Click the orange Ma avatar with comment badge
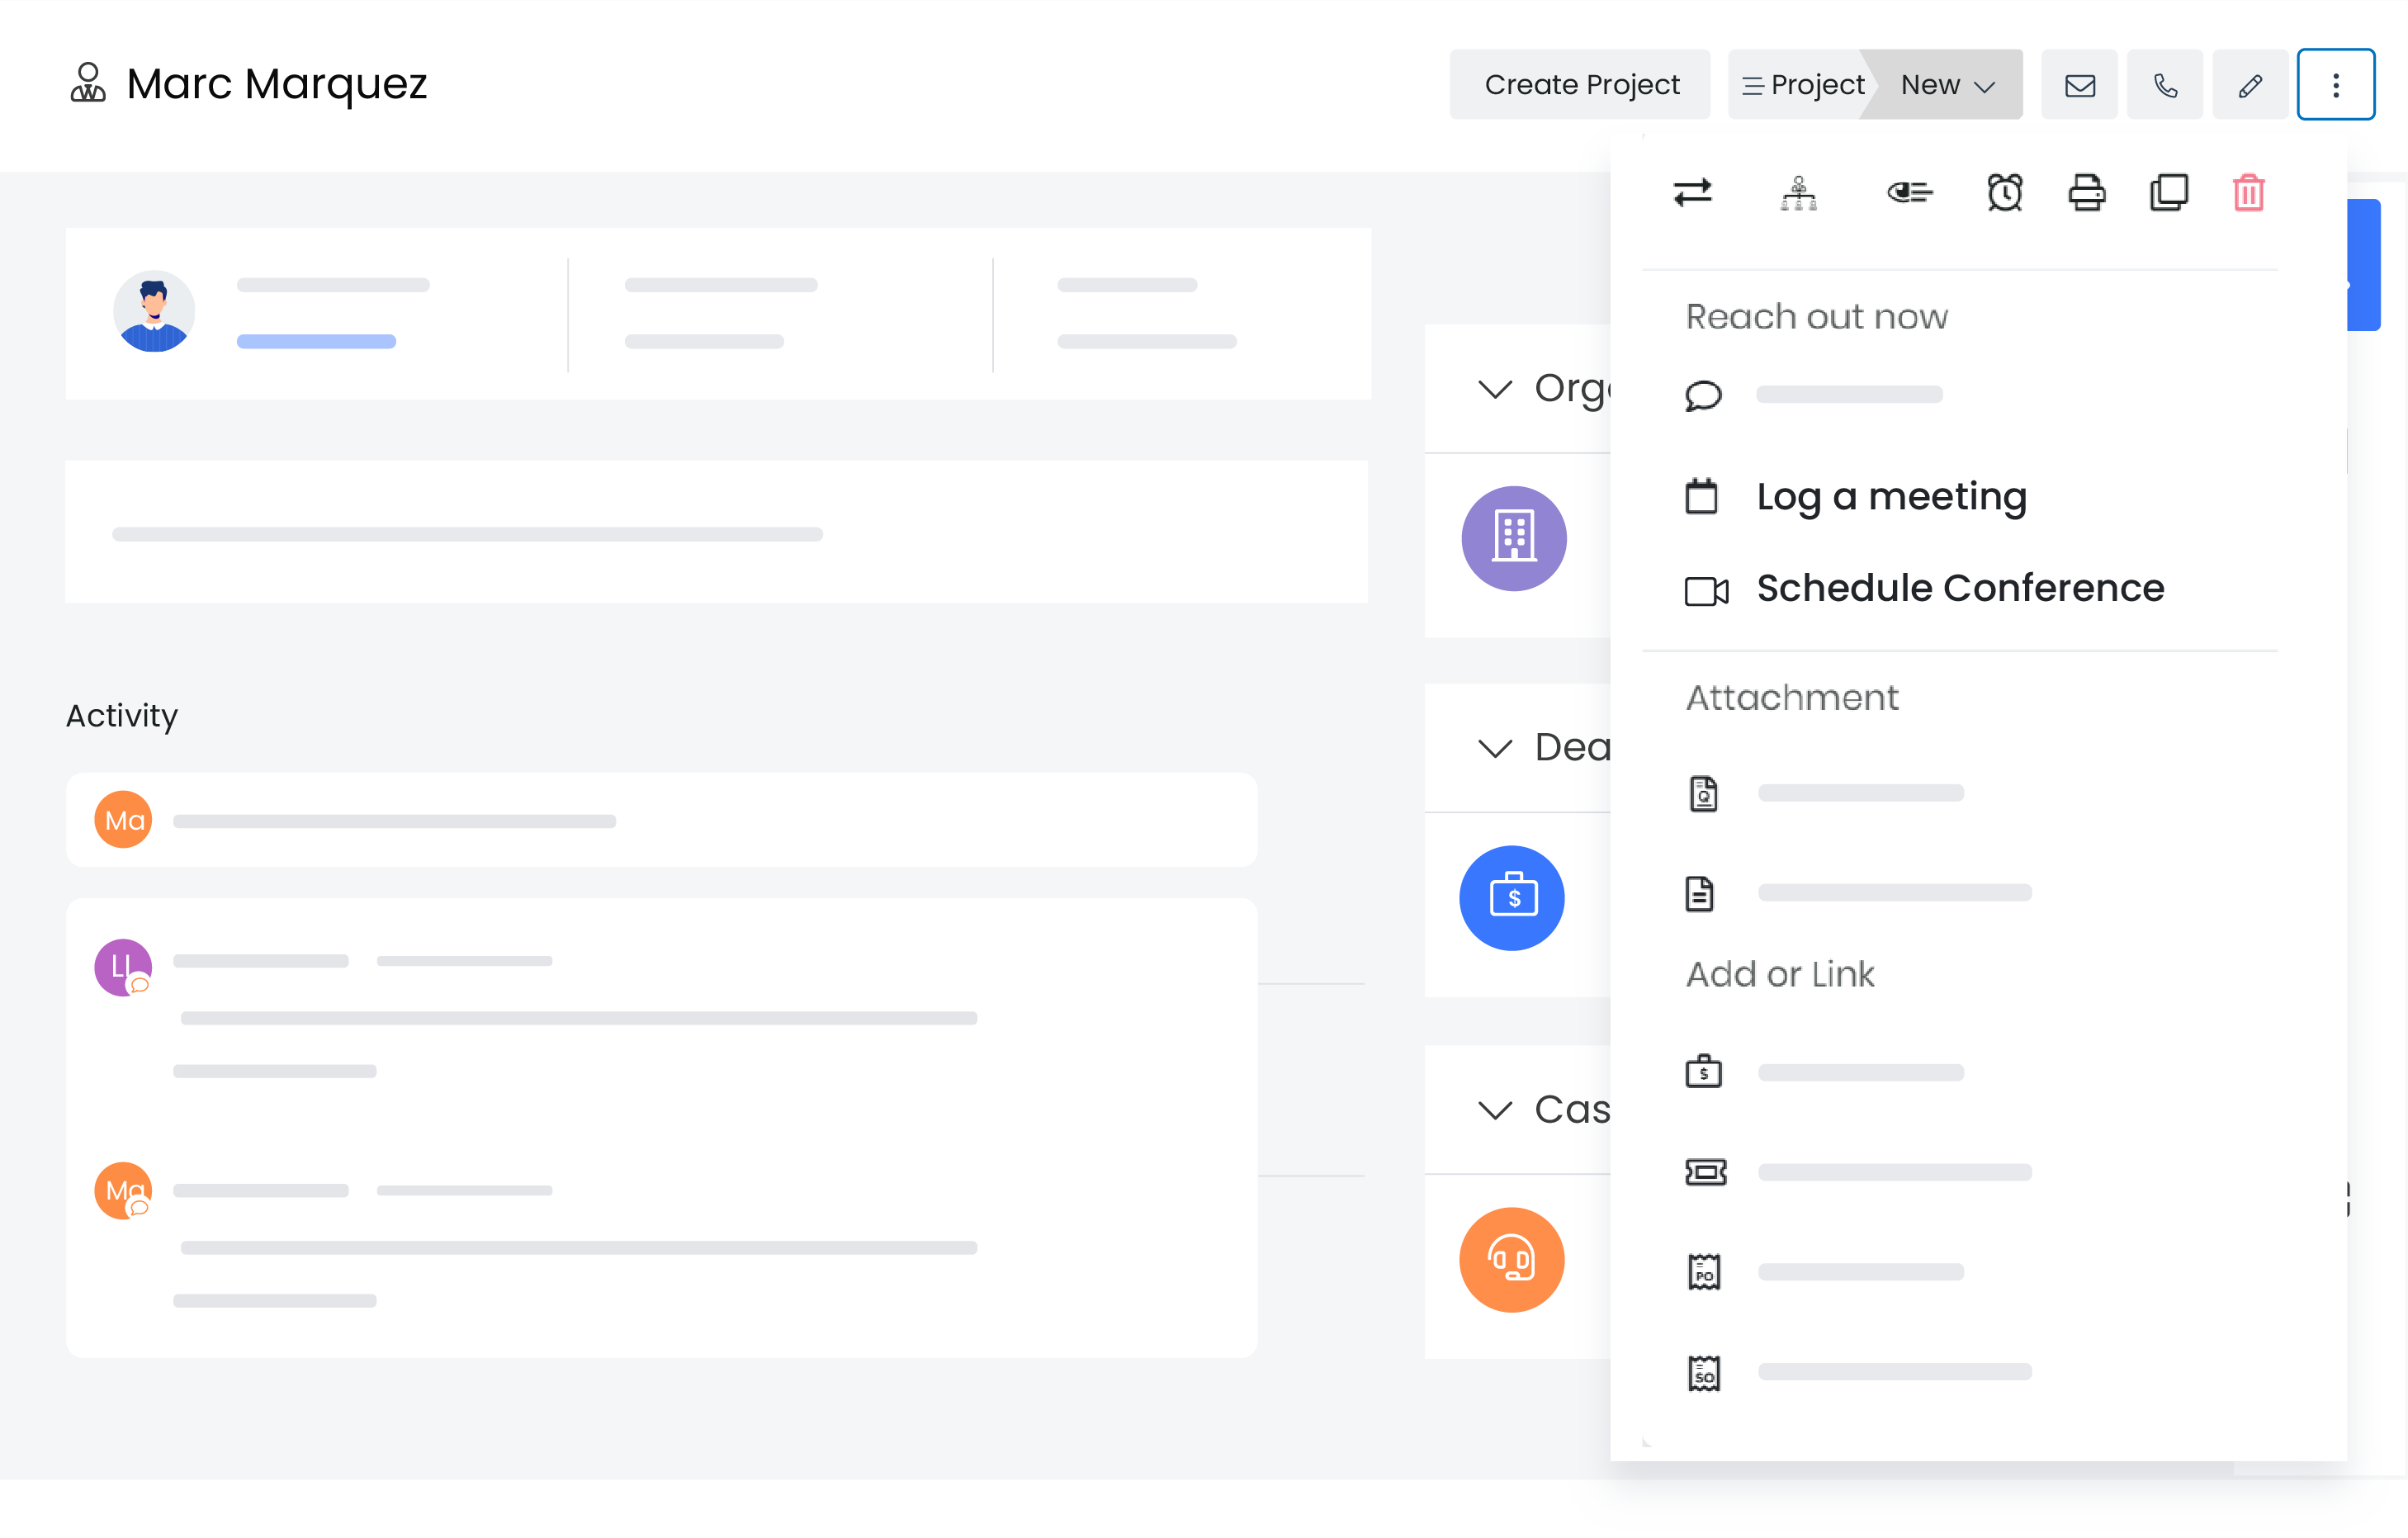 click(x=122, y=1190)
